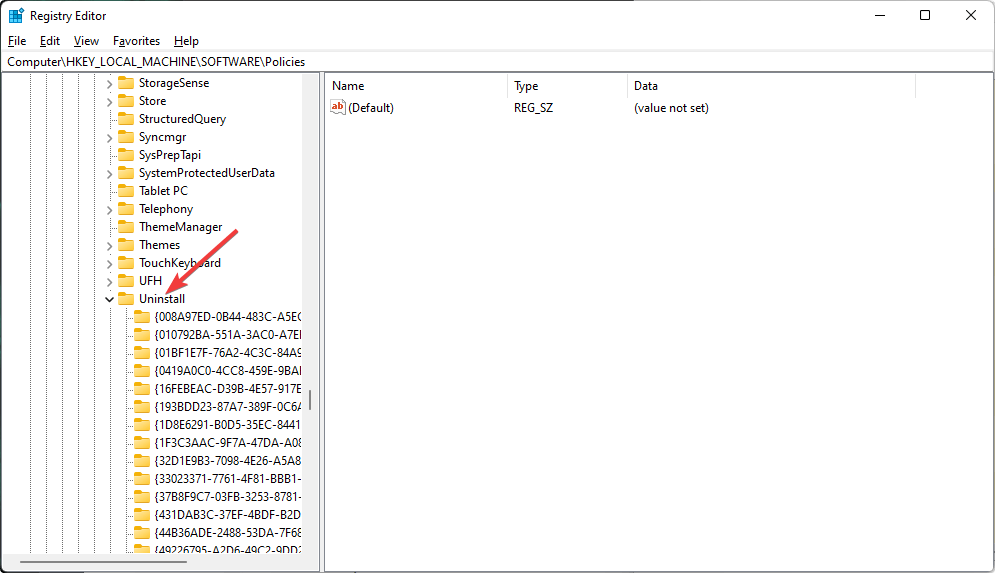The height and width of the screenshot is (573, 995).
Task: Click the SysPrepTapi folder icon
Action: coord(126,155)
